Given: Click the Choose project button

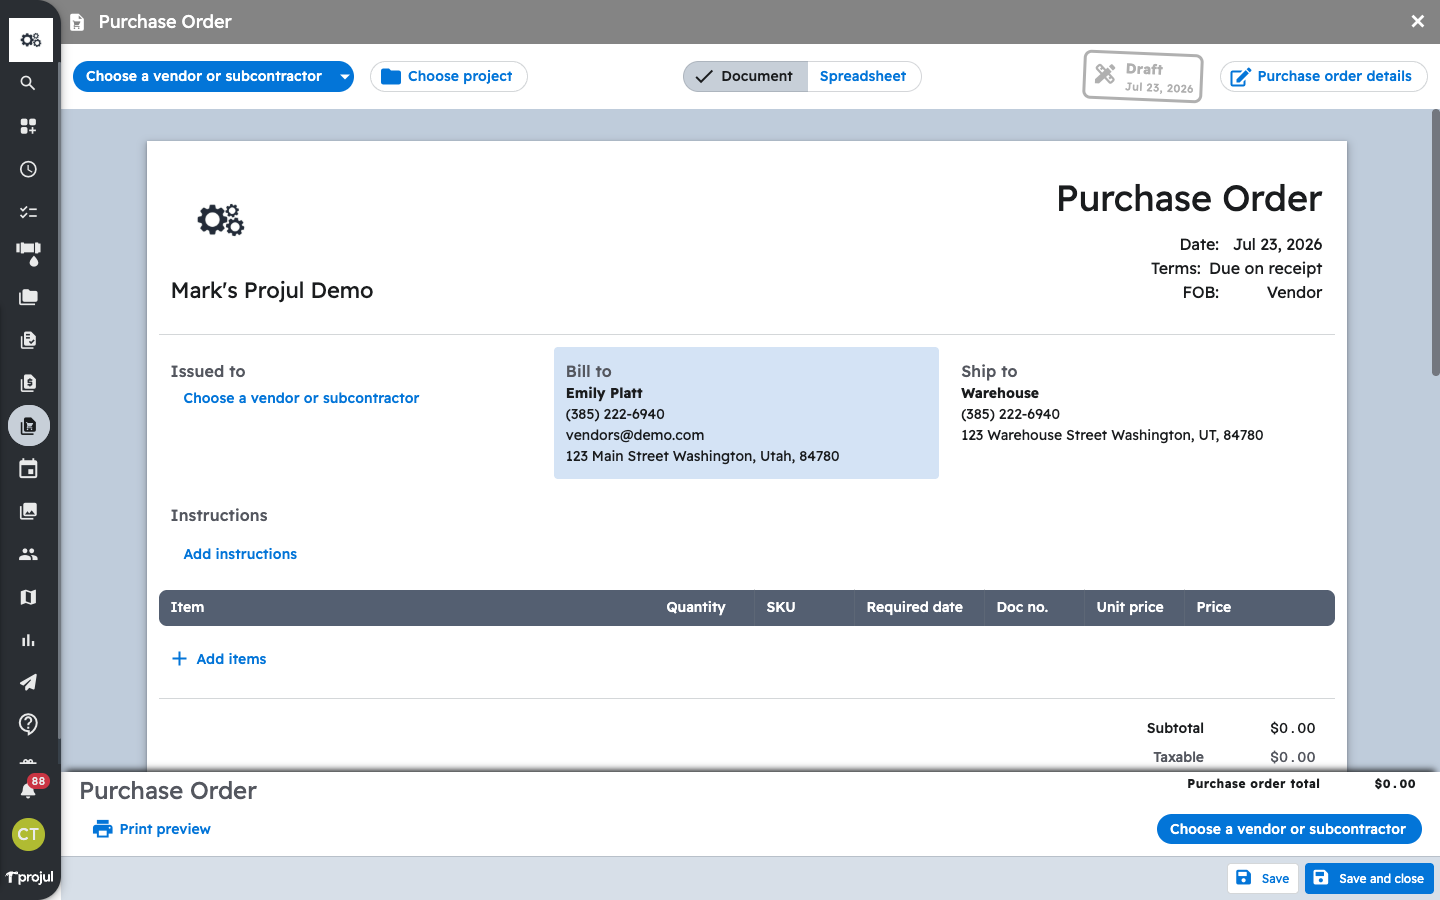Looking at the screenshot, I should coord(449,76).
